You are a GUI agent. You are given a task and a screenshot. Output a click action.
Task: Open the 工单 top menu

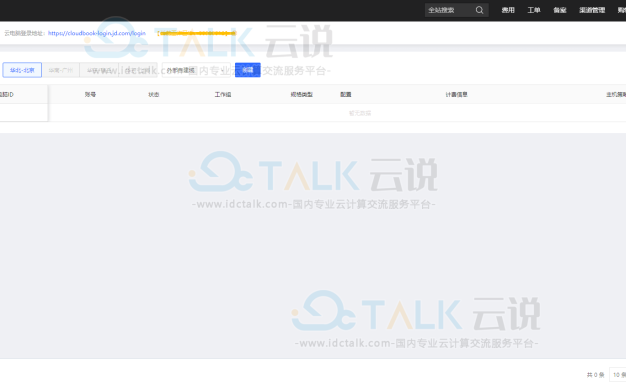(x=534, y=10)
